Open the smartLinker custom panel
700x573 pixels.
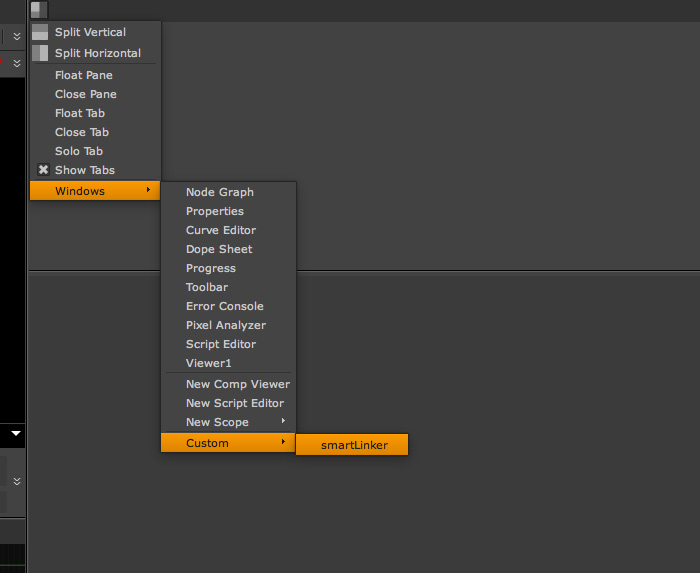pyautogui.click(x=353, y=445)
